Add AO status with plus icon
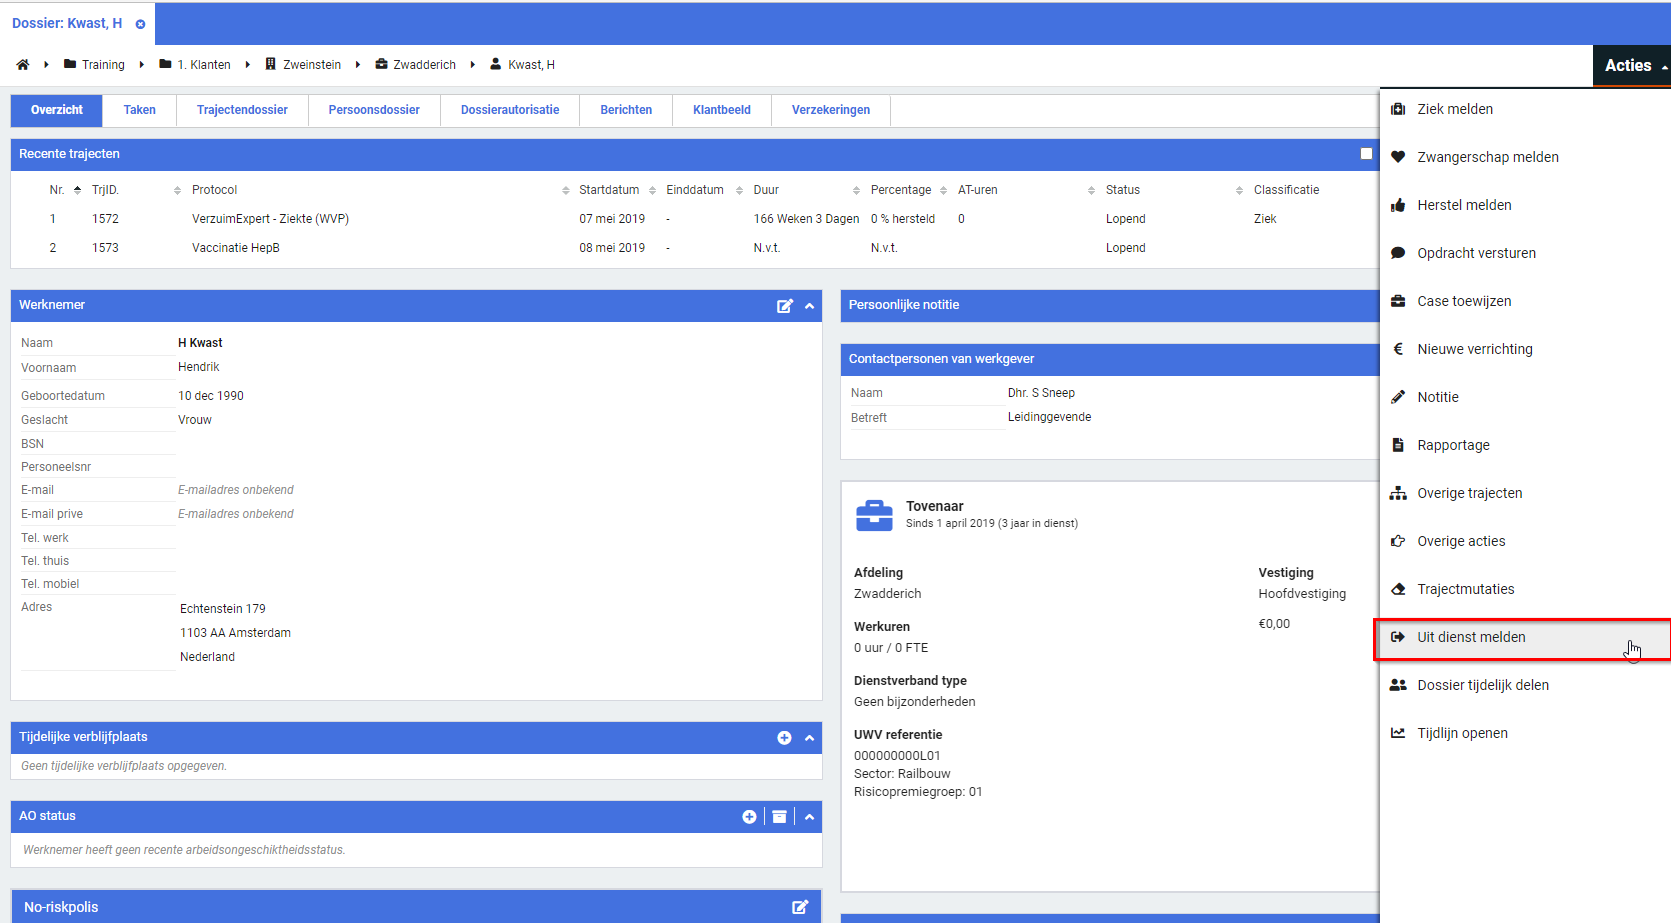Viewport: 1671px width, 923px height. click(749, 817)
